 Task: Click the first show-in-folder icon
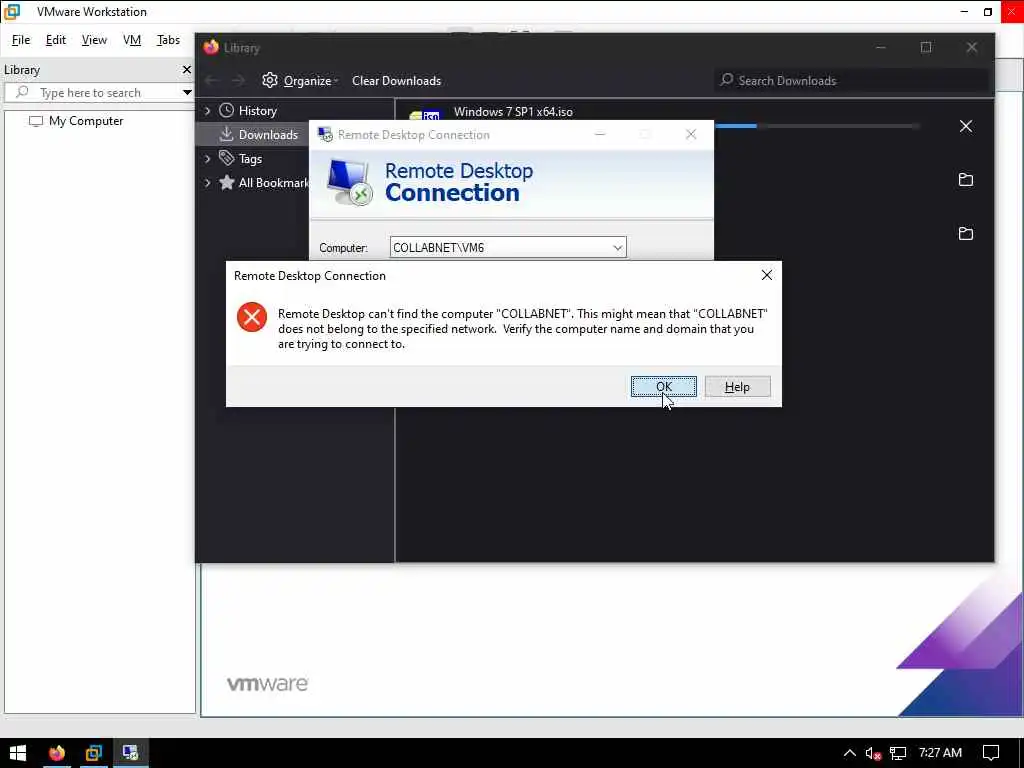pyautogui.click(x=966, y=180)
